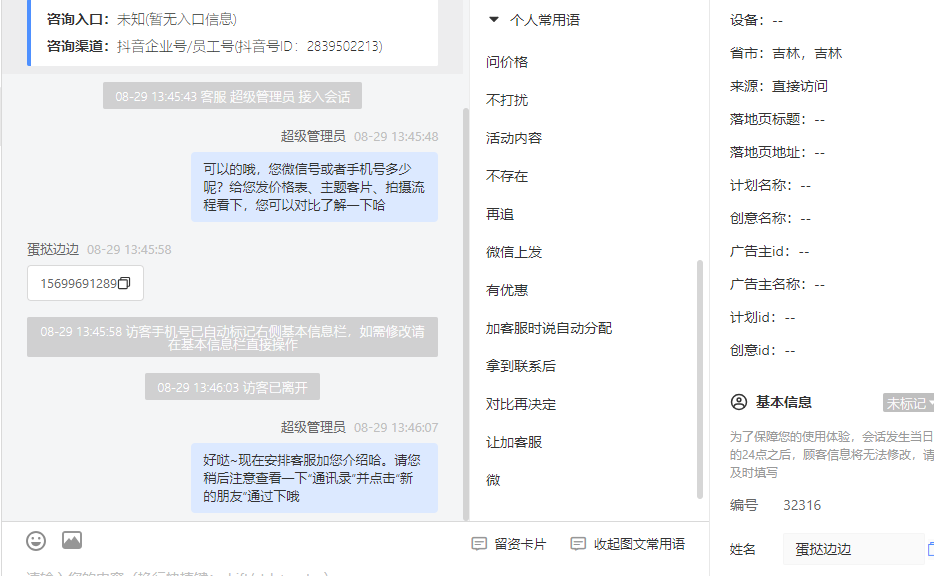This screenshot has width=934, height=576.
Task: Click the 手机号已自动标记 system notice
Action: (x=232, y=337)
